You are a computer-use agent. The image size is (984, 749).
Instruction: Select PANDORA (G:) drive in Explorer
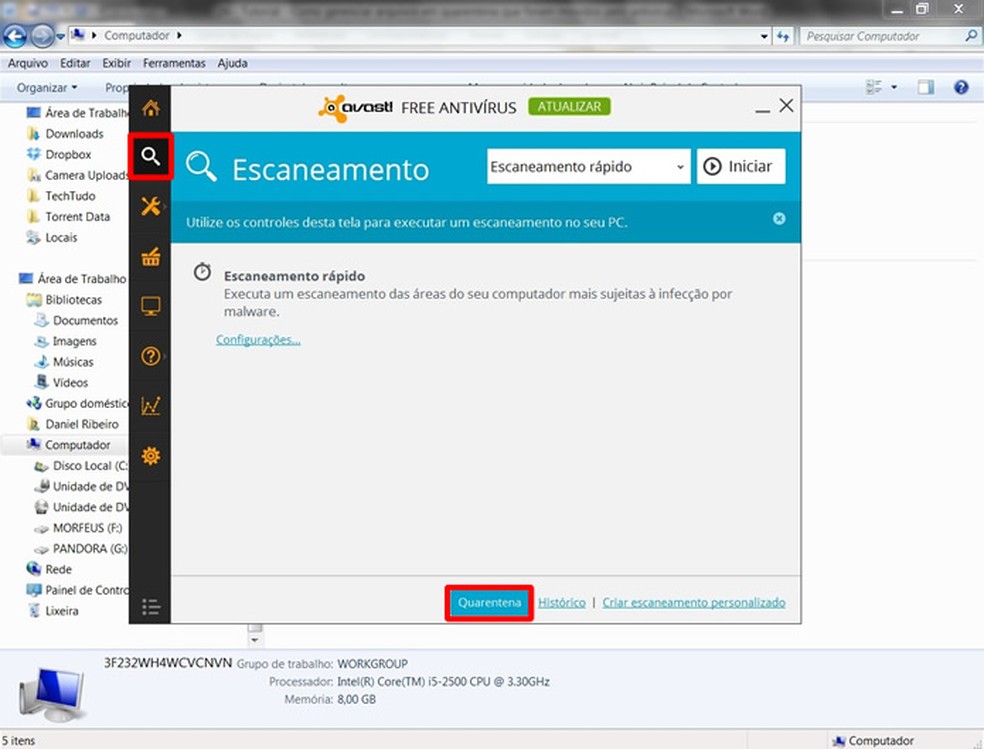coord(90,548)
